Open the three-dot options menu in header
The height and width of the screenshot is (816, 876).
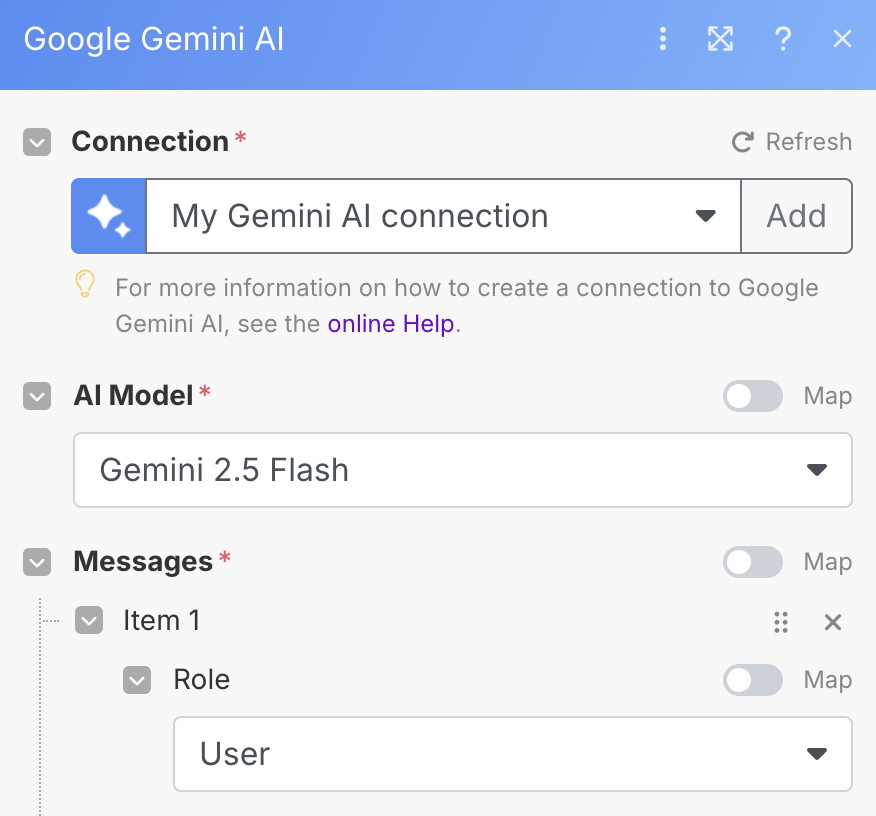point(663,39)
